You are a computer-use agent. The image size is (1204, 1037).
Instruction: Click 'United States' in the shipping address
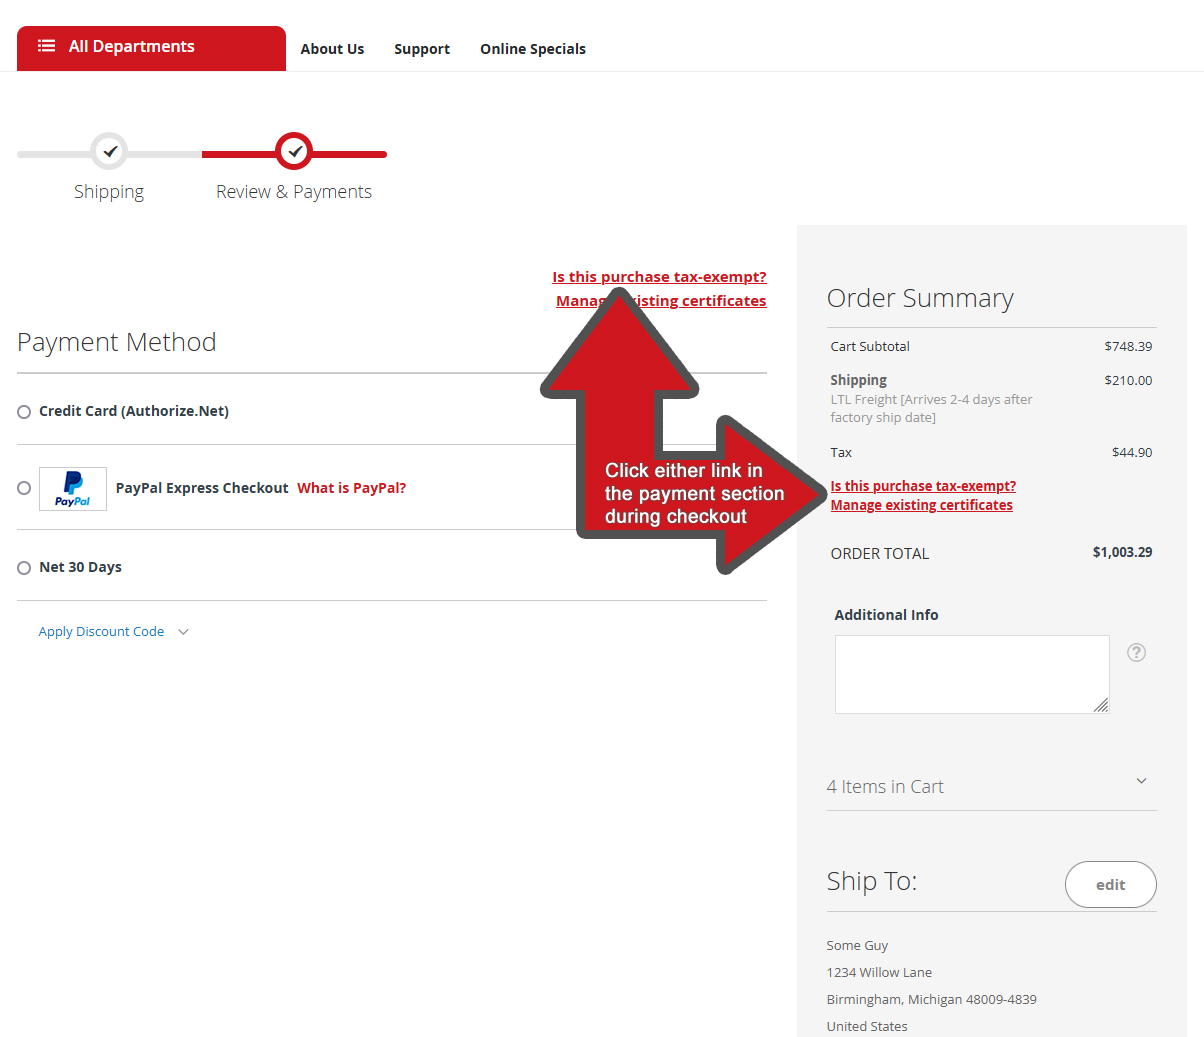(x=867, y=1026)
